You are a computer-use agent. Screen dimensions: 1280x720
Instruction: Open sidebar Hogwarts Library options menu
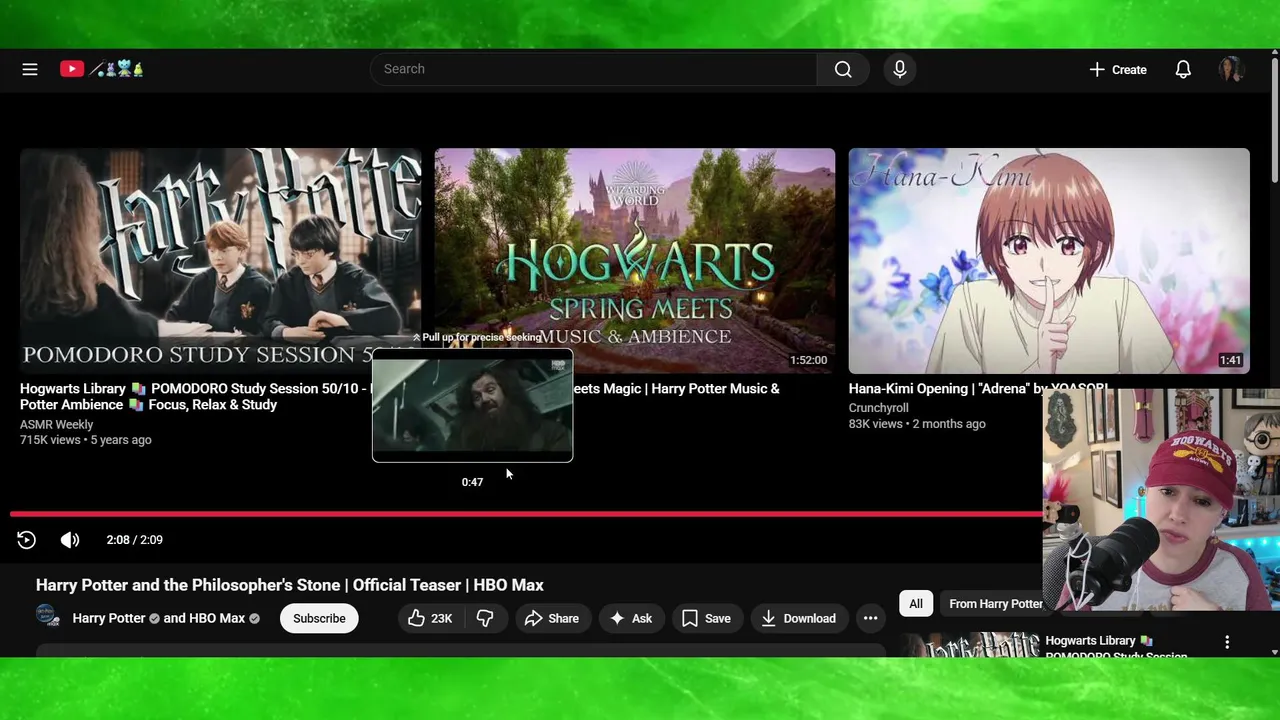tap(1227, 642)
